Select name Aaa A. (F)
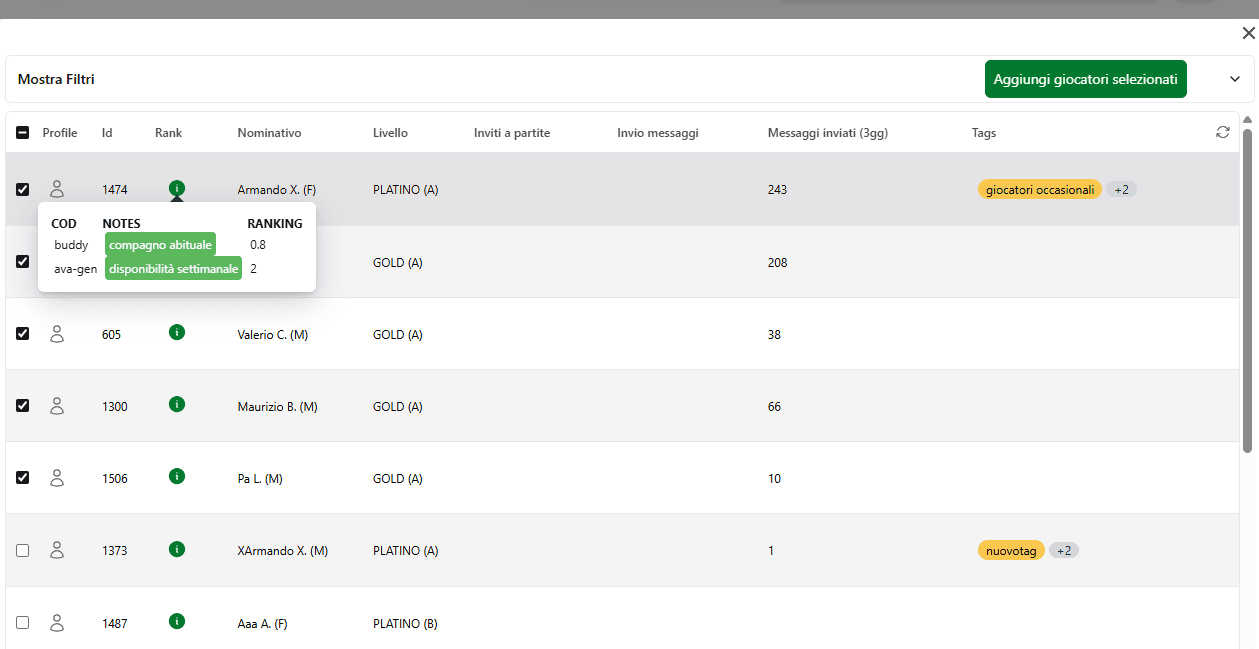1259x649 pixels. click(262, 624)
